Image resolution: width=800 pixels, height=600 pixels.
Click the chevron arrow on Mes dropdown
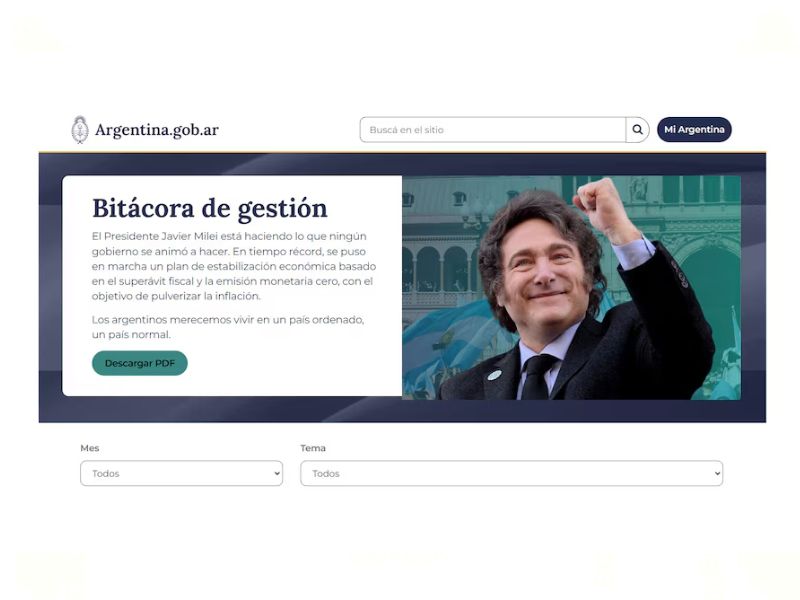point(277,473)
